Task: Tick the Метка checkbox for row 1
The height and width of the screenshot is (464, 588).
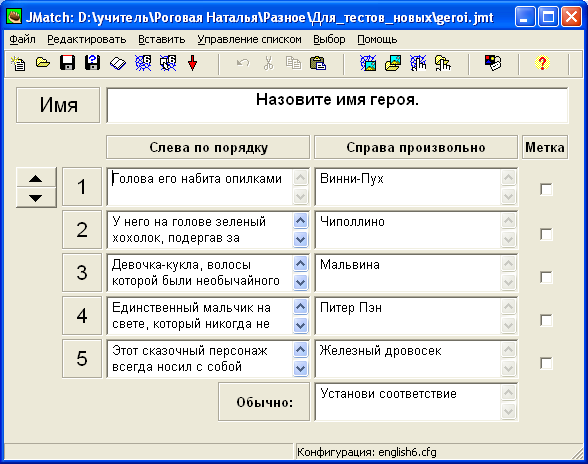Action: pyautogui.click(x=546, y=189)
